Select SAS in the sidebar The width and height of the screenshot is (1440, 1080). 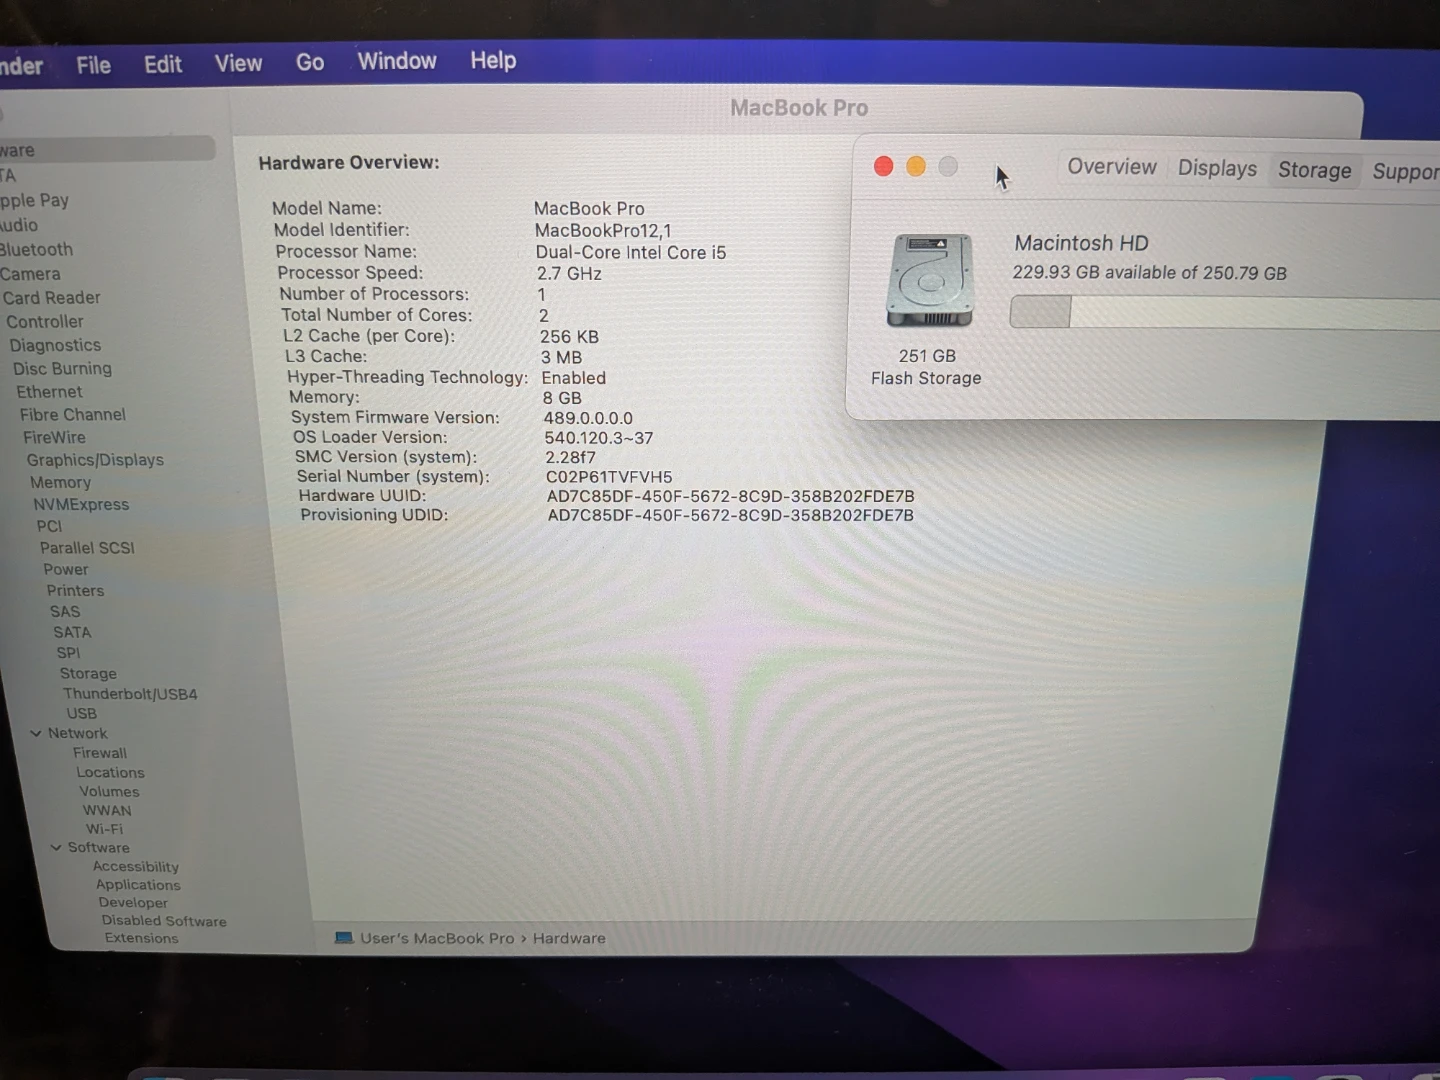pos(65,612)
